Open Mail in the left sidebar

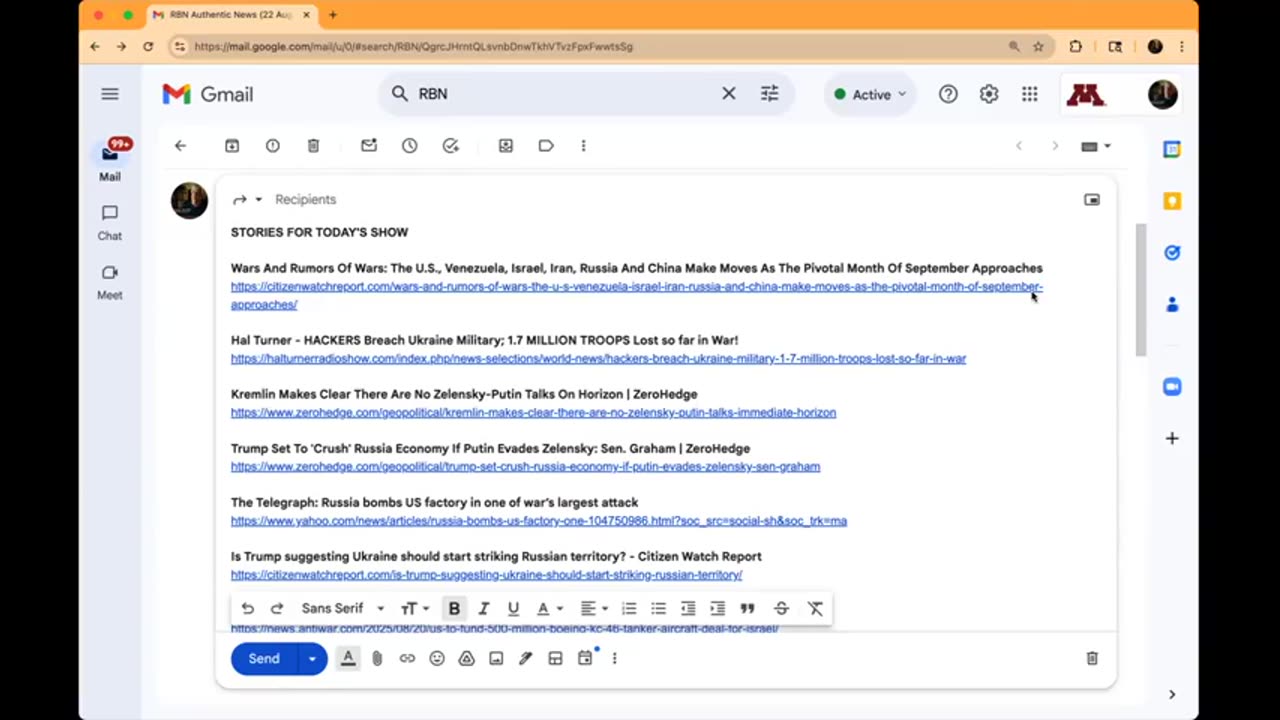110,161
